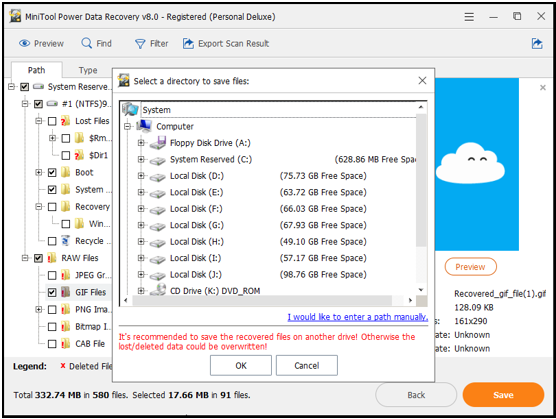Image resolution: width=556 pixels, height=419 pixels.
Task: Click the orange Save button
Action: click(x=503, y=395)
